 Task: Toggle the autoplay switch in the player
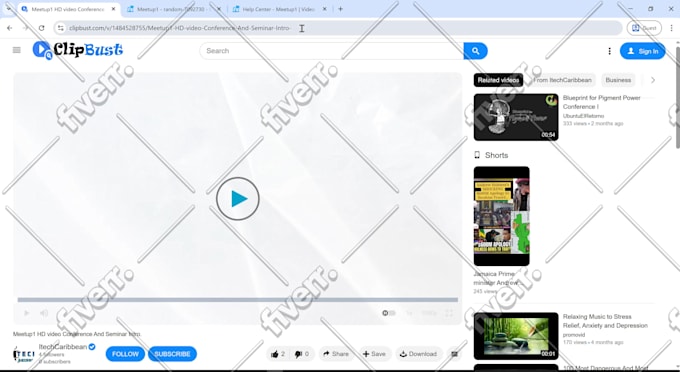[x=389, y=313]
